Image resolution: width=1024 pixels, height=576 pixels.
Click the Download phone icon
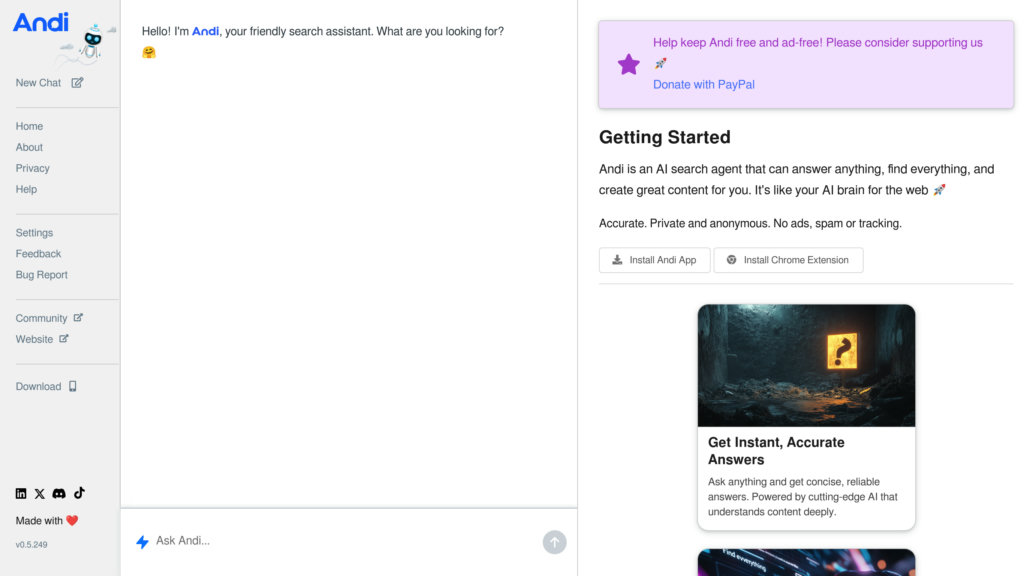click(72, 387)
